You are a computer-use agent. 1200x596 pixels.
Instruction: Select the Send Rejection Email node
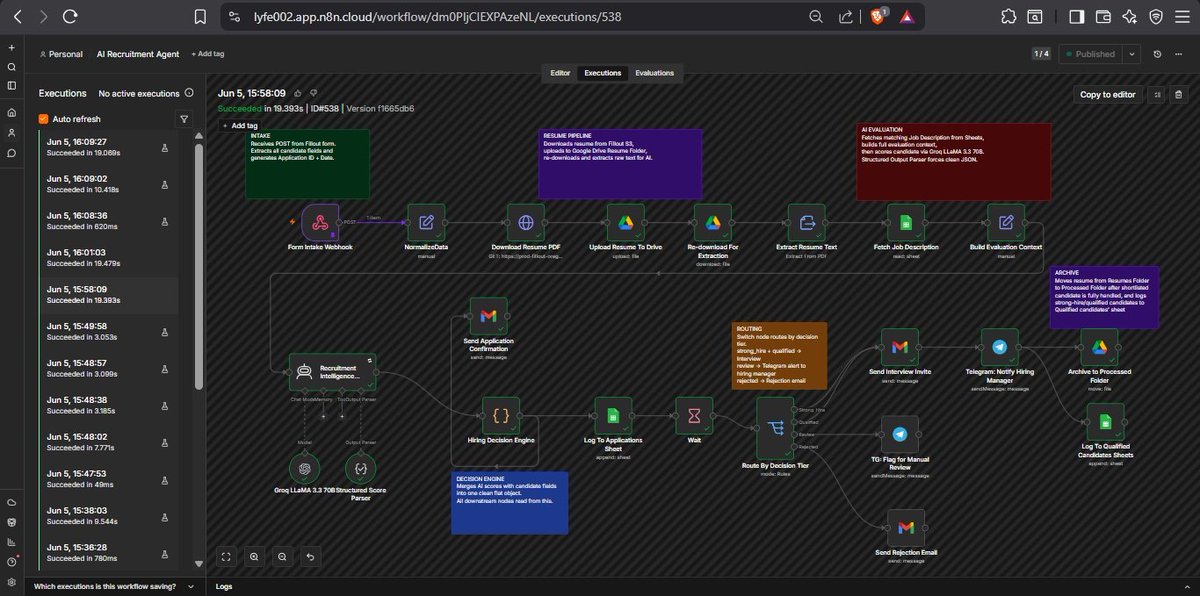pos(906,528)
